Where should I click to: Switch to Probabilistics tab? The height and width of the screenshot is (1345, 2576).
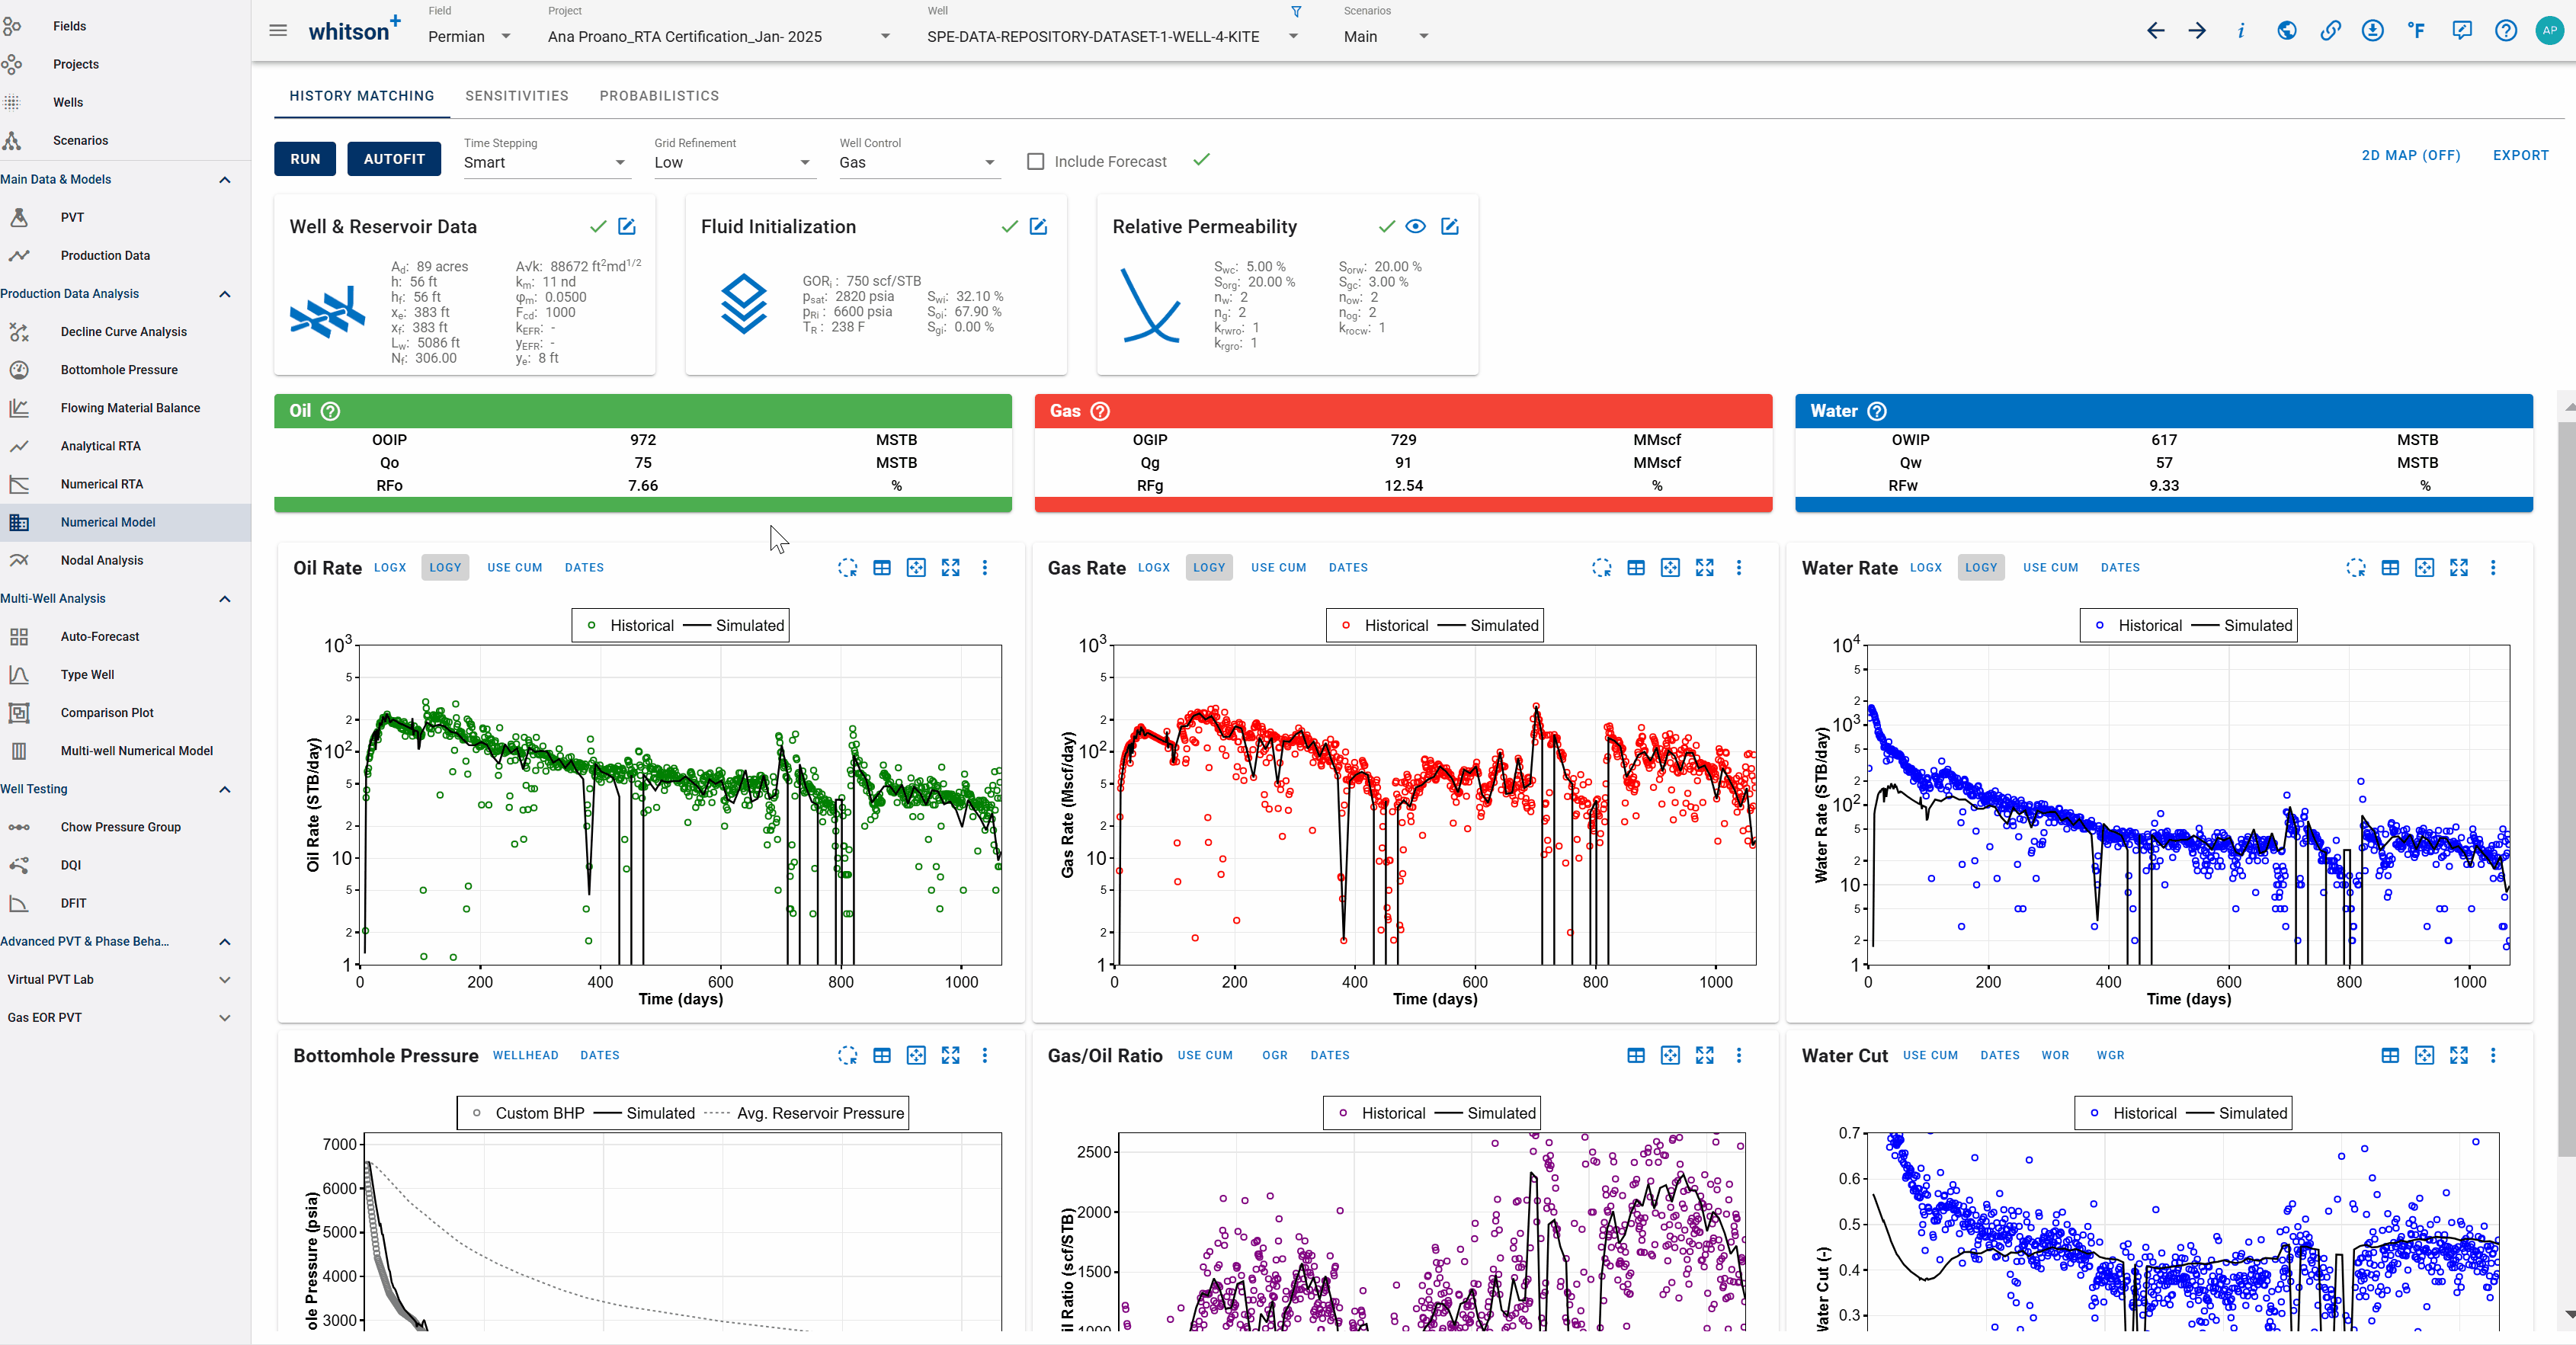659,96
